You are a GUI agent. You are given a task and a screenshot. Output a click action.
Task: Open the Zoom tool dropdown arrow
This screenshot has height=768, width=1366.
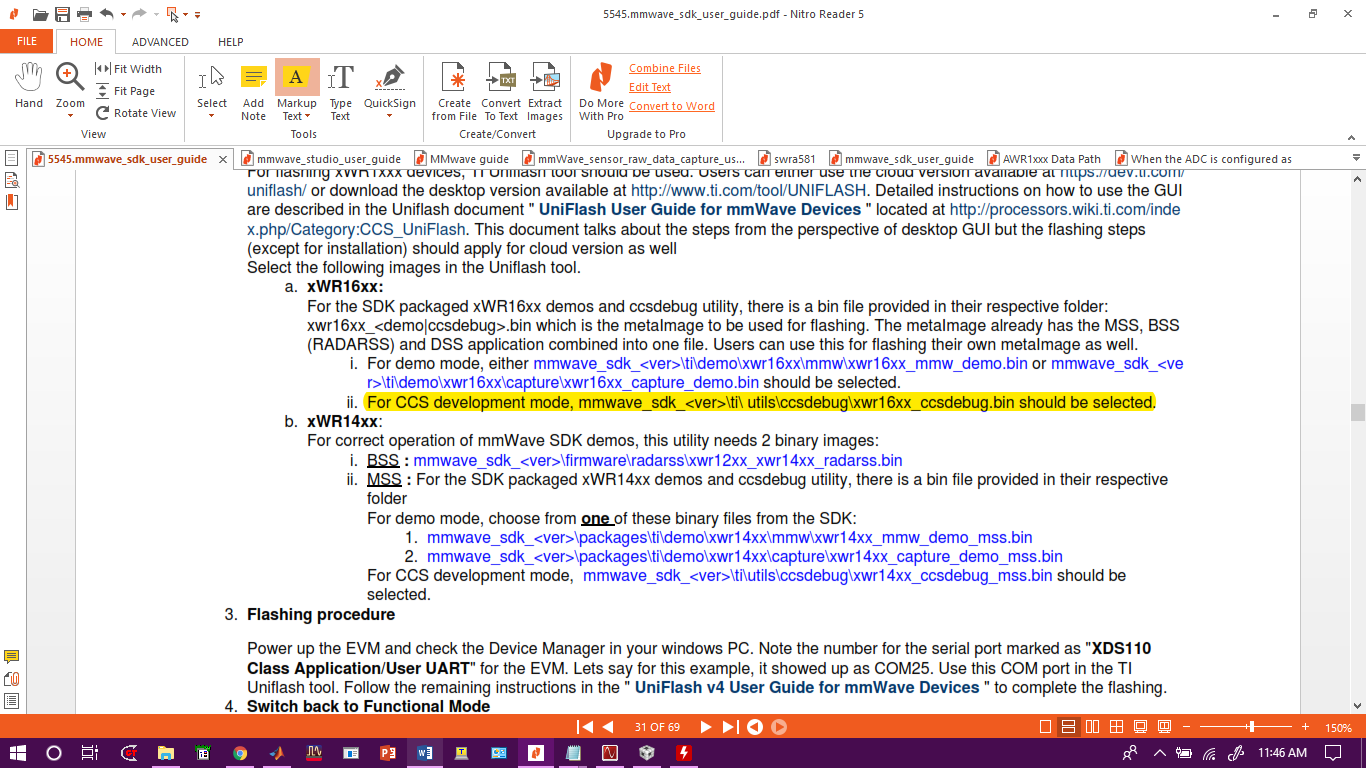70,115
